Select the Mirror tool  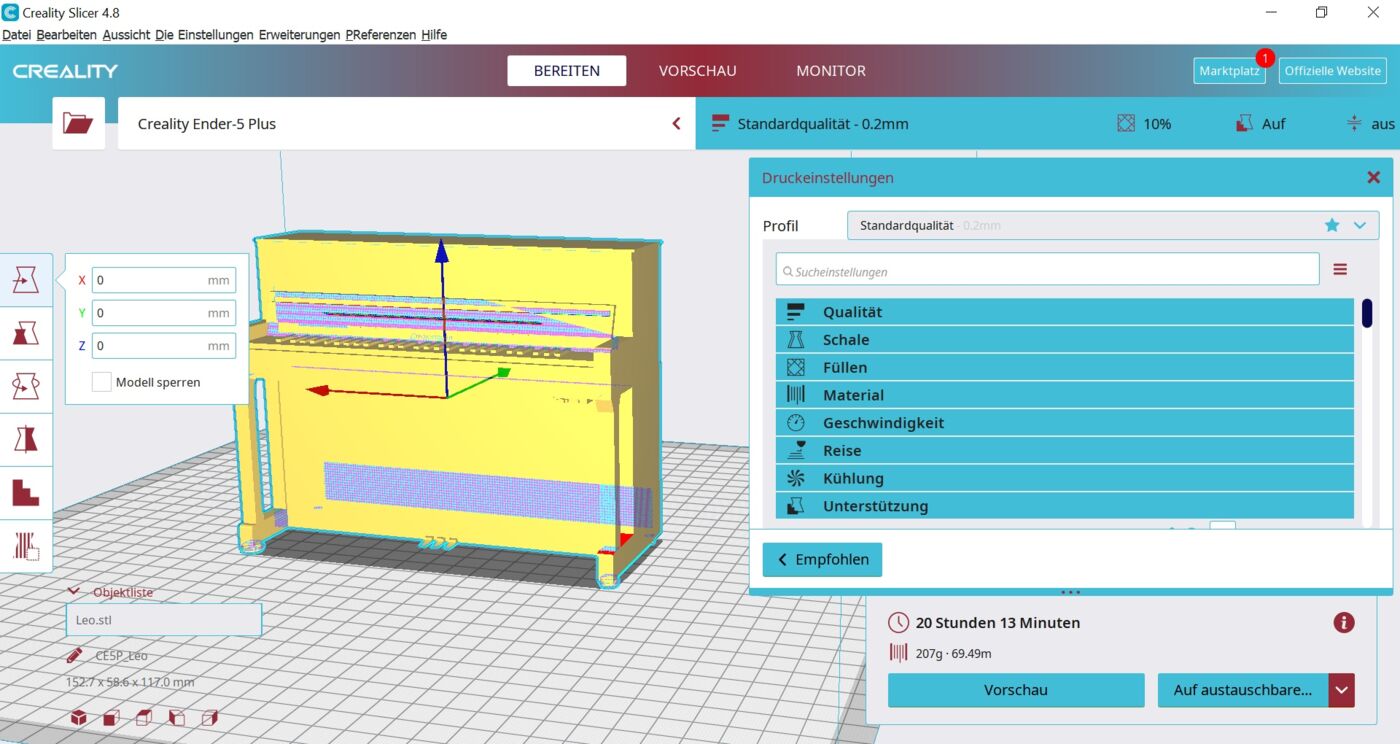26,439
